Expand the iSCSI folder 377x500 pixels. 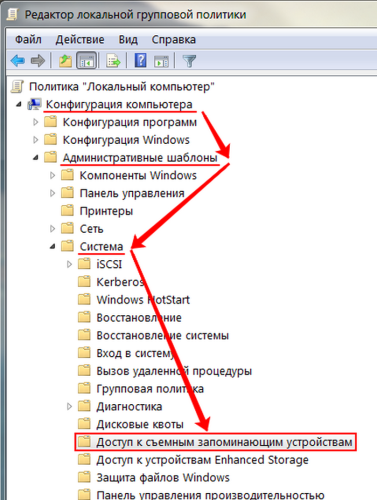coord(69,264)
